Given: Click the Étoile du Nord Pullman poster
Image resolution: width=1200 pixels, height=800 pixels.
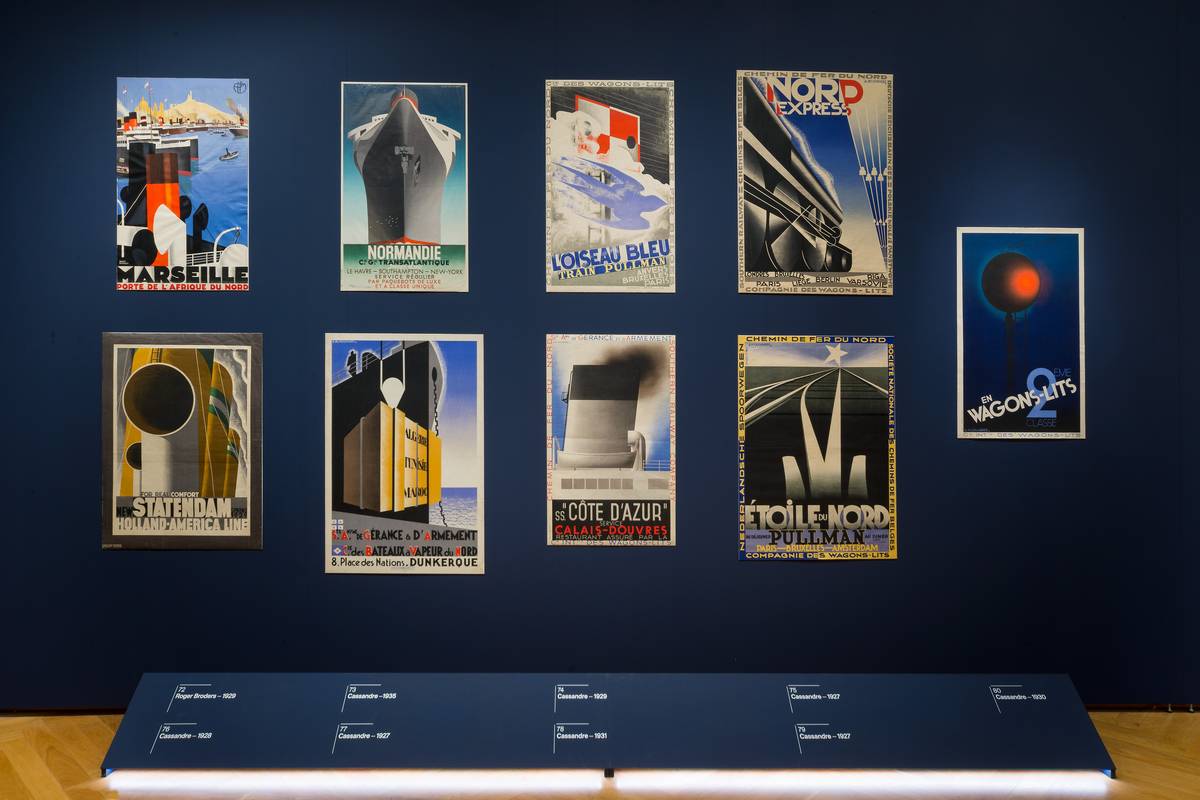Looking at the screenshot, I should pos(816,447).
